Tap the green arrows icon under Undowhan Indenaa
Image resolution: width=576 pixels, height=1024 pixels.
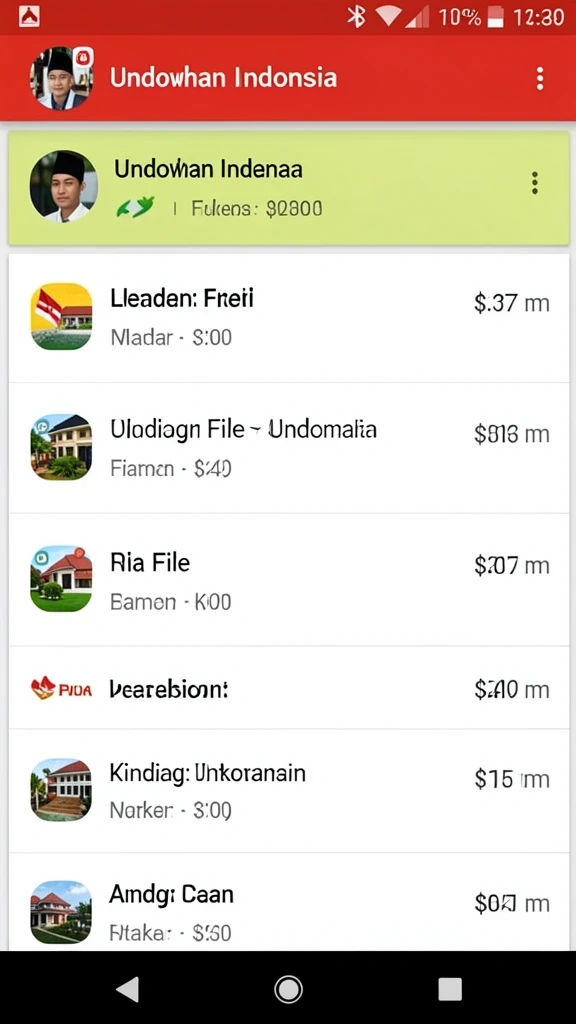pos(135,208)
